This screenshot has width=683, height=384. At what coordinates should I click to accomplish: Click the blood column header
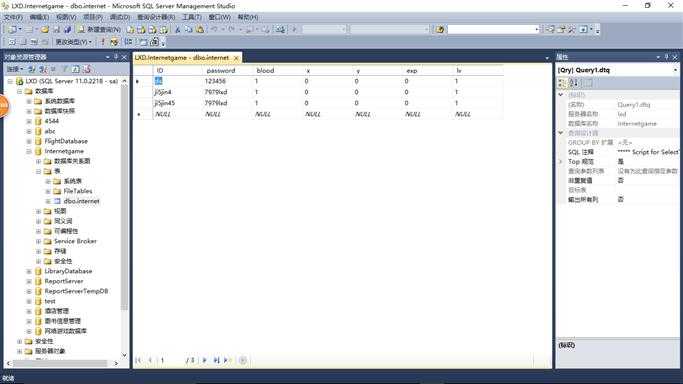click(x=278, y=70)
